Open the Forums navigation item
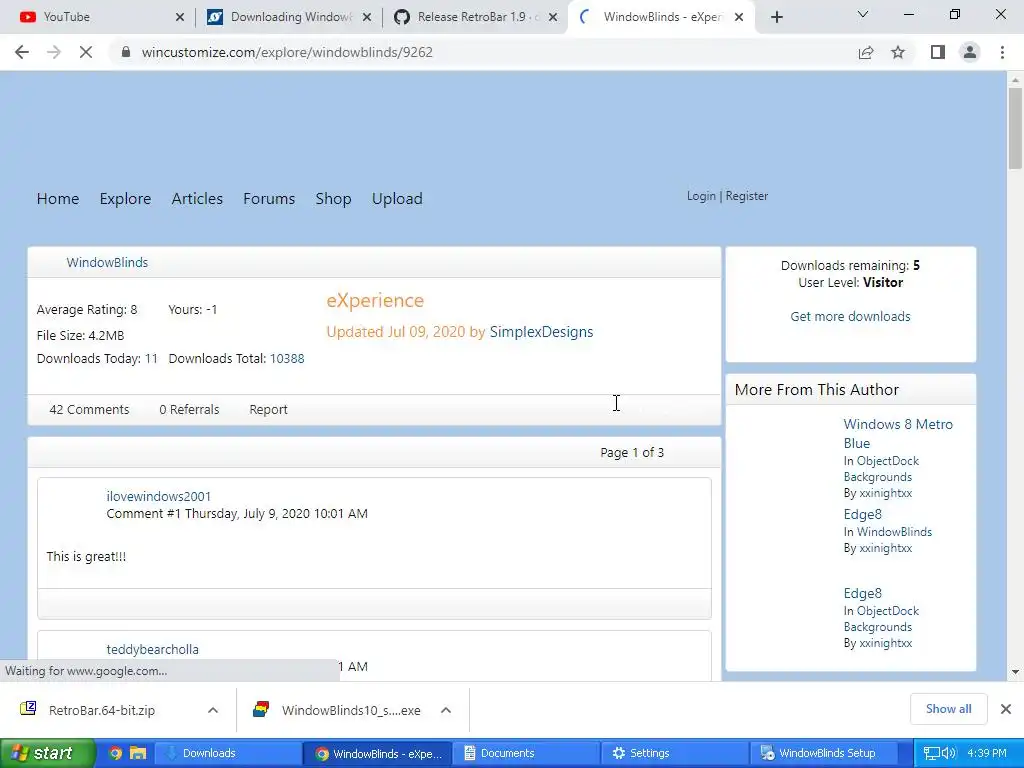Screen dimensions: 1024x768 (269, 199)
